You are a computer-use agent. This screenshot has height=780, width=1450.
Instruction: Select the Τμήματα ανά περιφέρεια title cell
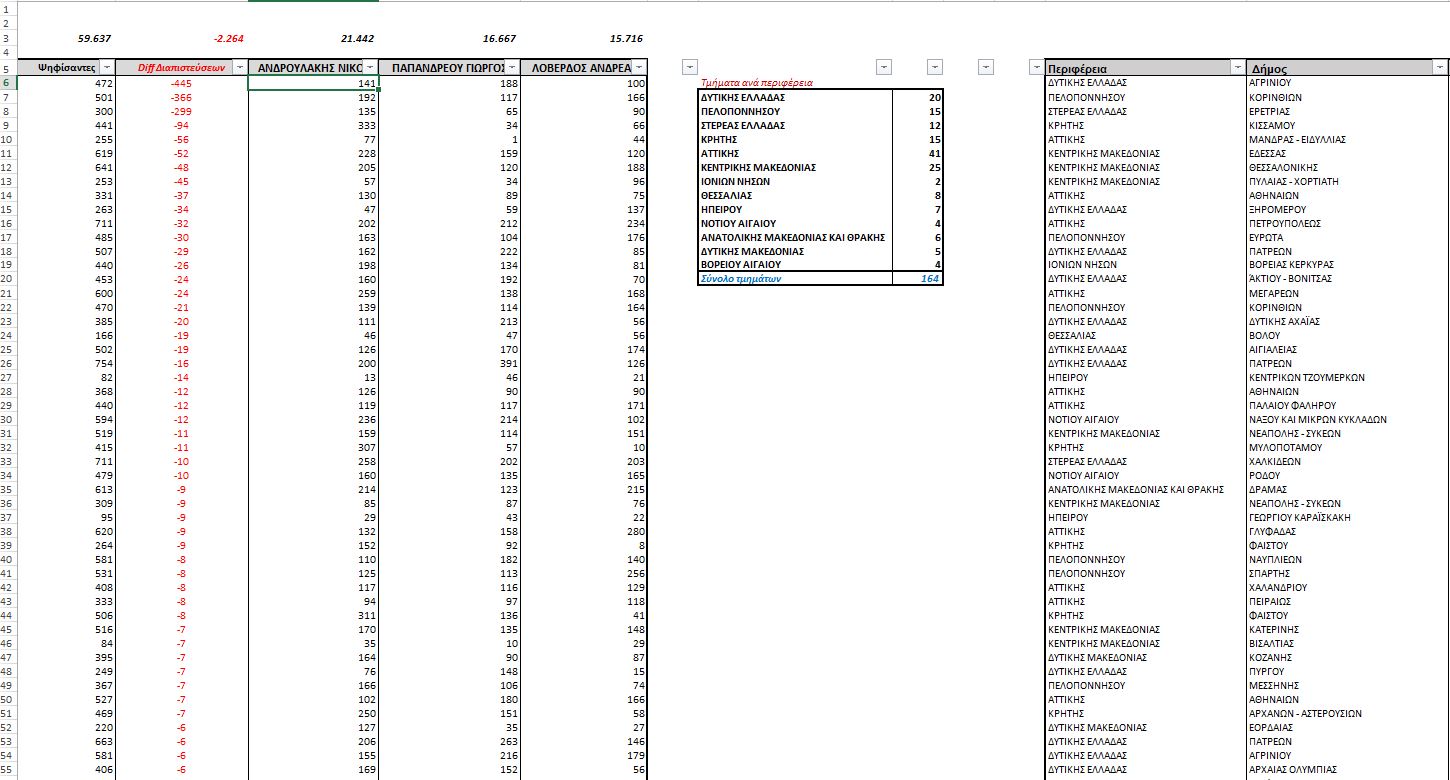pyautogui.click(x=757, y=83)
